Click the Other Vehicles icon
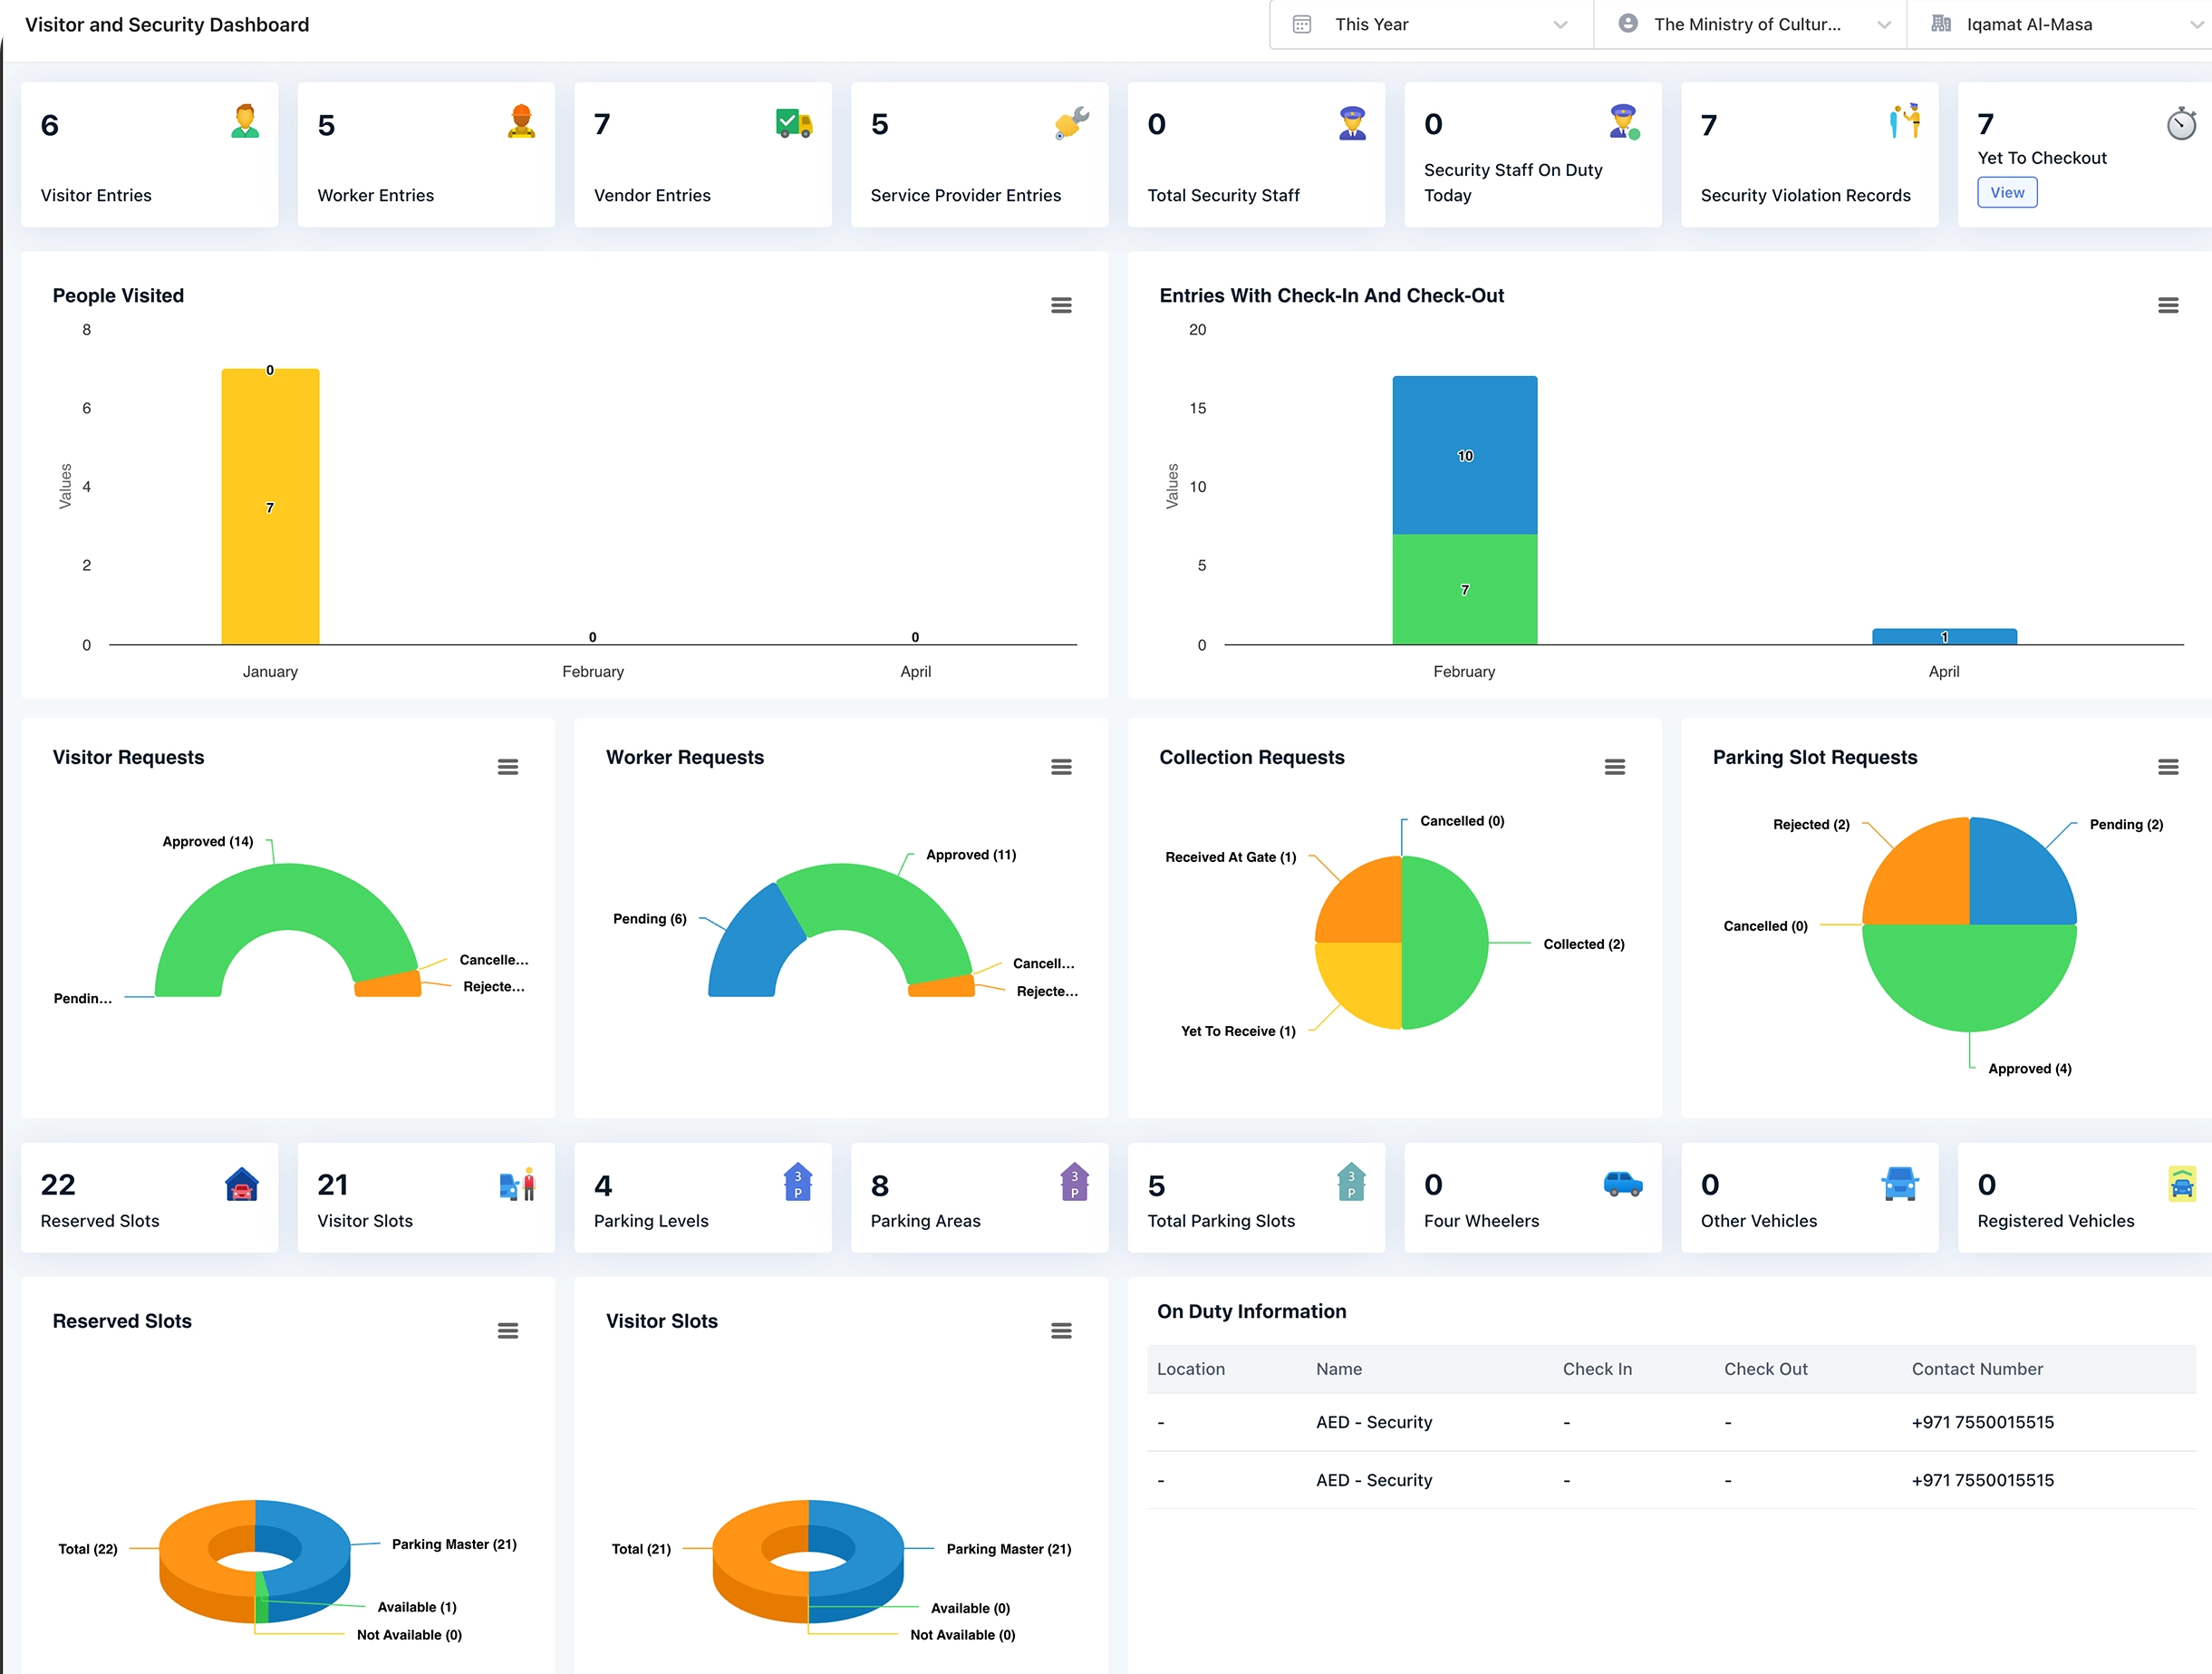The width and height of the screenshot is (2212, 1674). coord(1899,1183)
